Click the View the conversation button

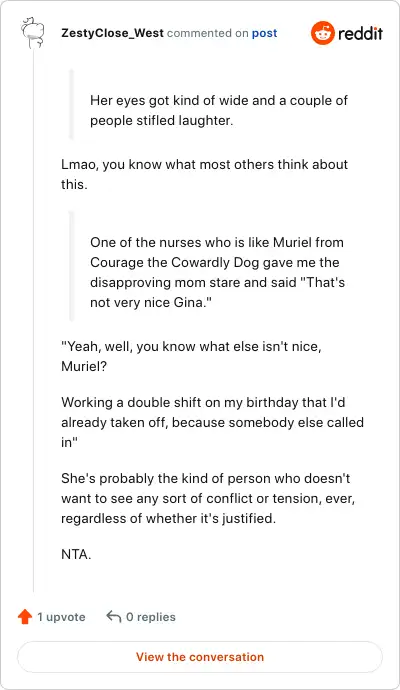(200, 657)
